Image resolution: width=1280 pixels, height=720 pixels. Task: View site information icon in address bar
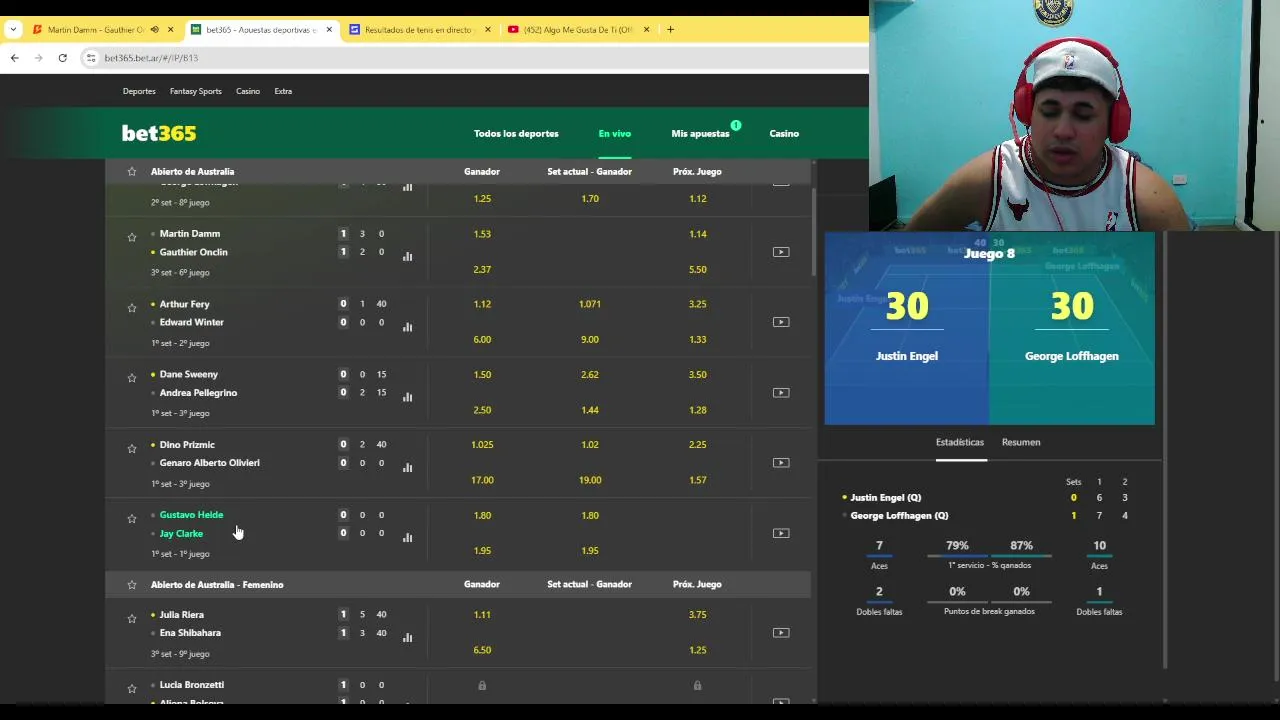[x=91, y=58]
